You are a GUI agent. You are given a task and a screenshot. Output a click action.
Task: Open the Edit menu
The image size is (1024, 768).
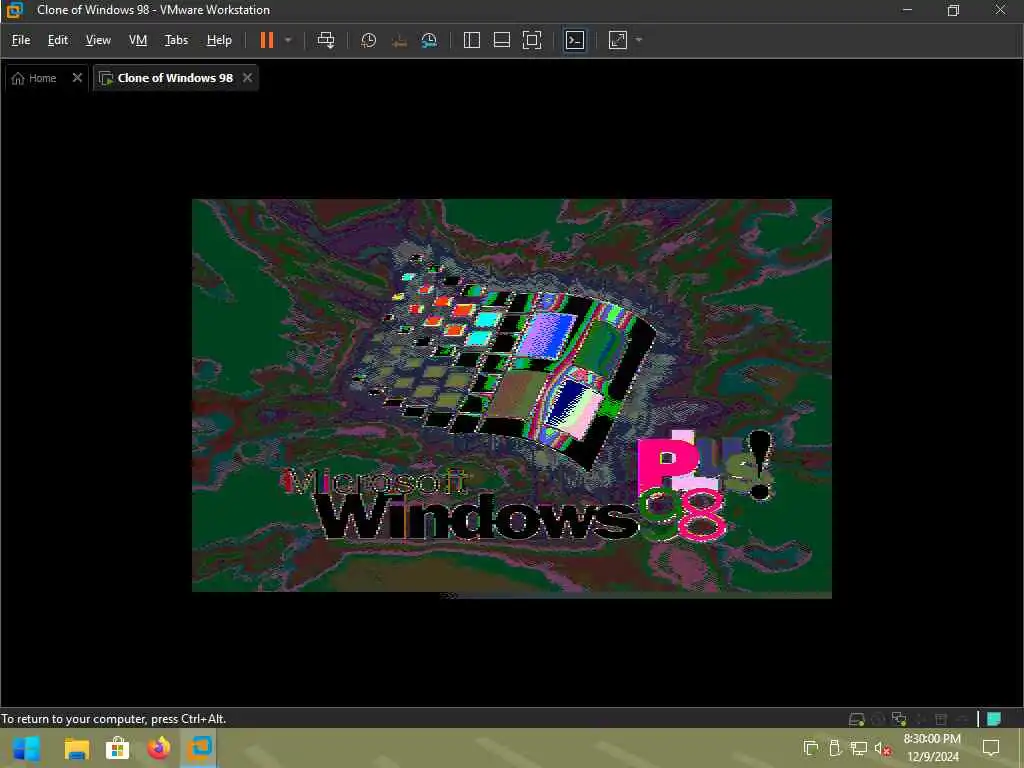(x=57, y=40)
